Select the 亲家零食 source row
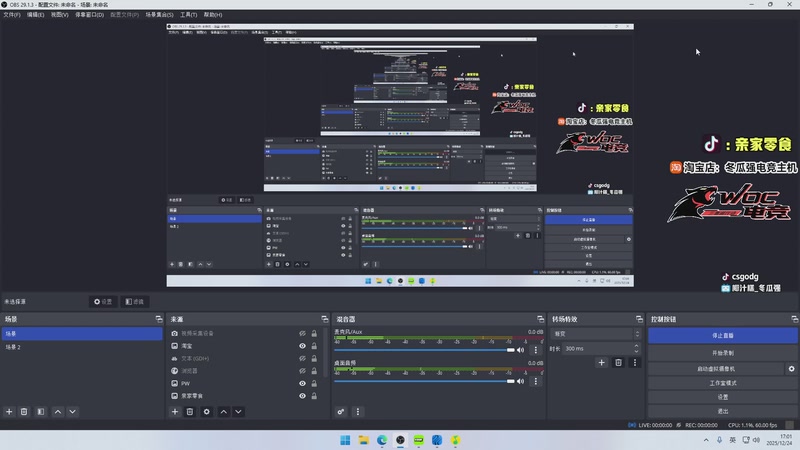The height and width of the screenshot is (450, 800). point(244,396)
